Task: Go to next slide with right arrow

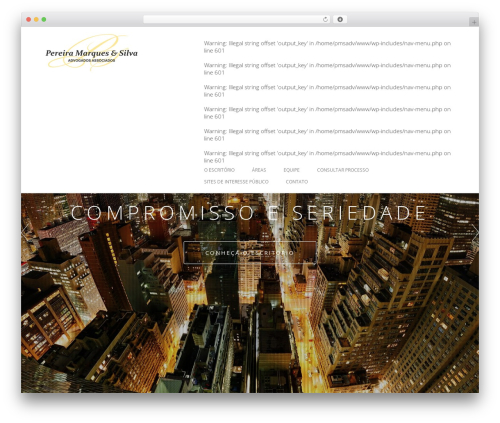Action: click(x=475, y=233)
